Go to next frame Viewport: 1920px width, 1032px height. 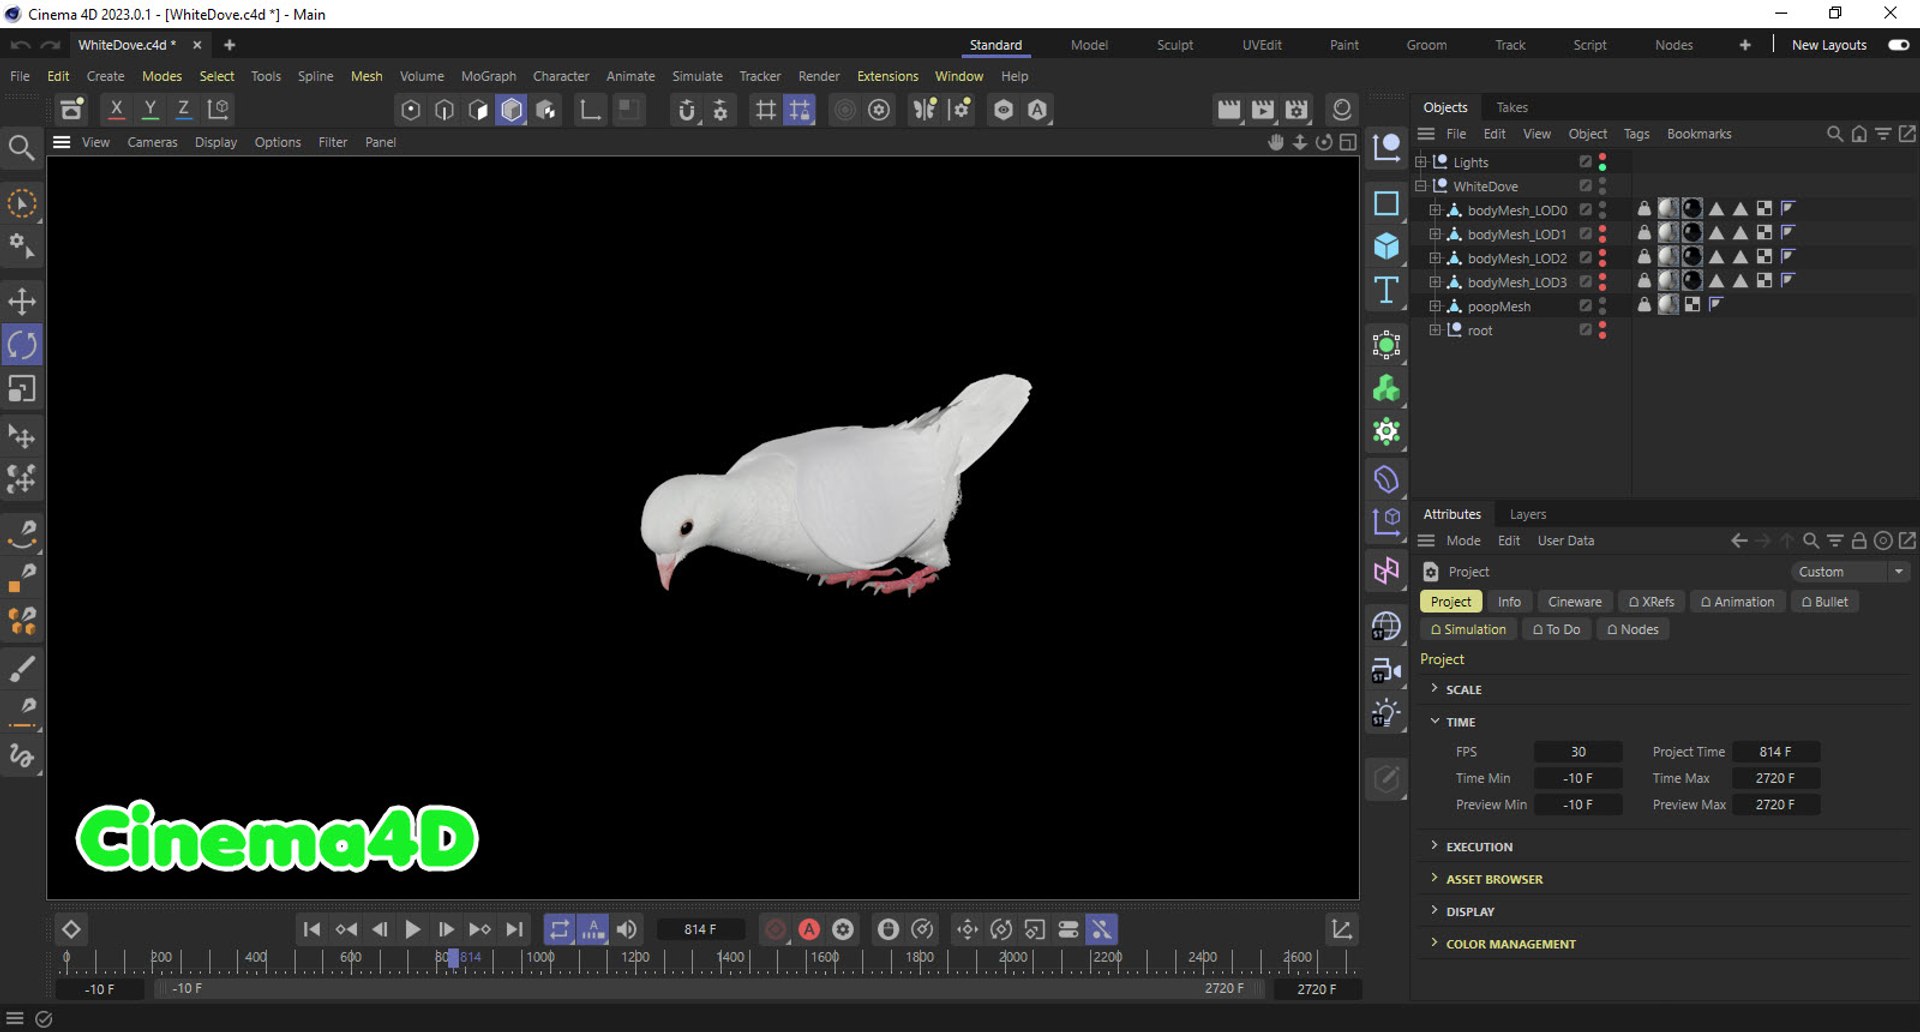(446, 929)
